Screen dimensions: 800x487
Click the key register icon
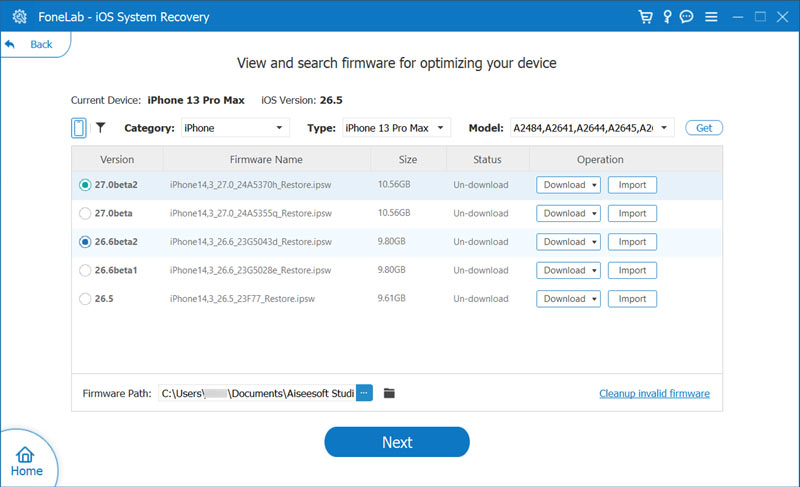click(x=667, y=17)
